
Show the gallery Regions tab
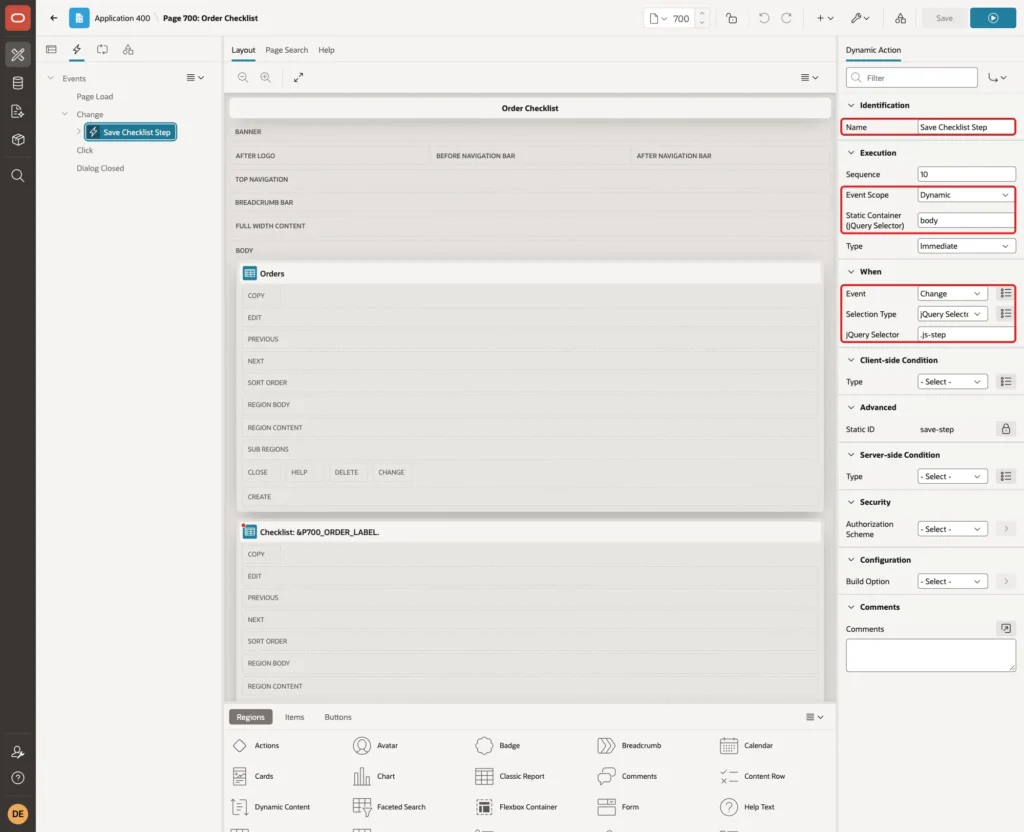(250, 717)
